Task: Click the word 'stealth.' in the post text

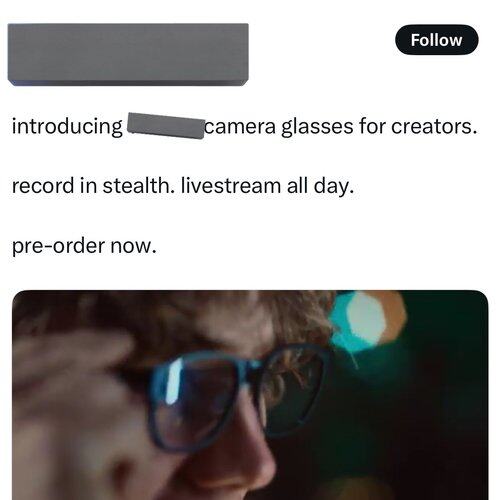Action: point(138,186)
